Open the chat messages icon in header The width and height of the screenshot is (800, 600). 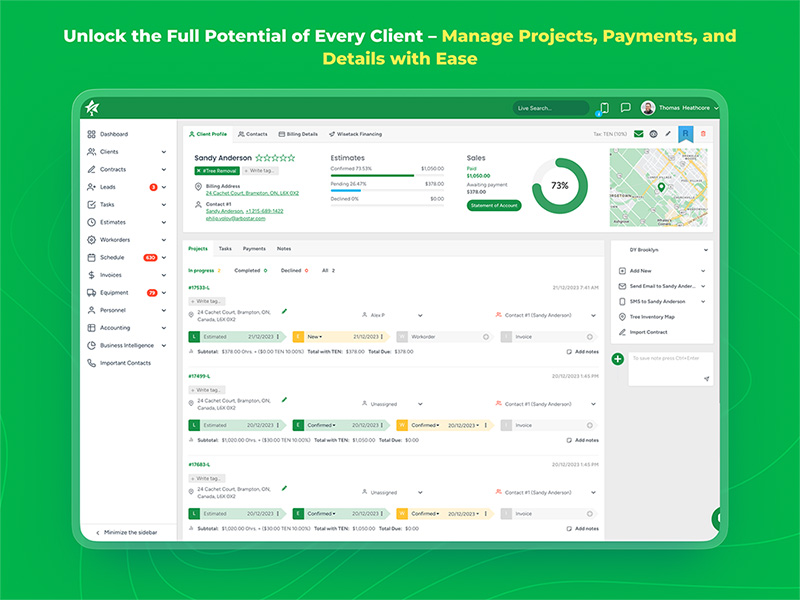(625, 108)
